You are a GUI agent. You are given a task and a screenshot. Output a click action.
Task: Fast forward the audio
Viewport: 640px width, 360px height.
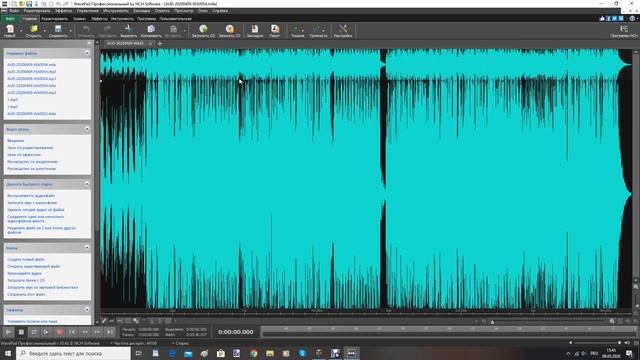(97, 332)
